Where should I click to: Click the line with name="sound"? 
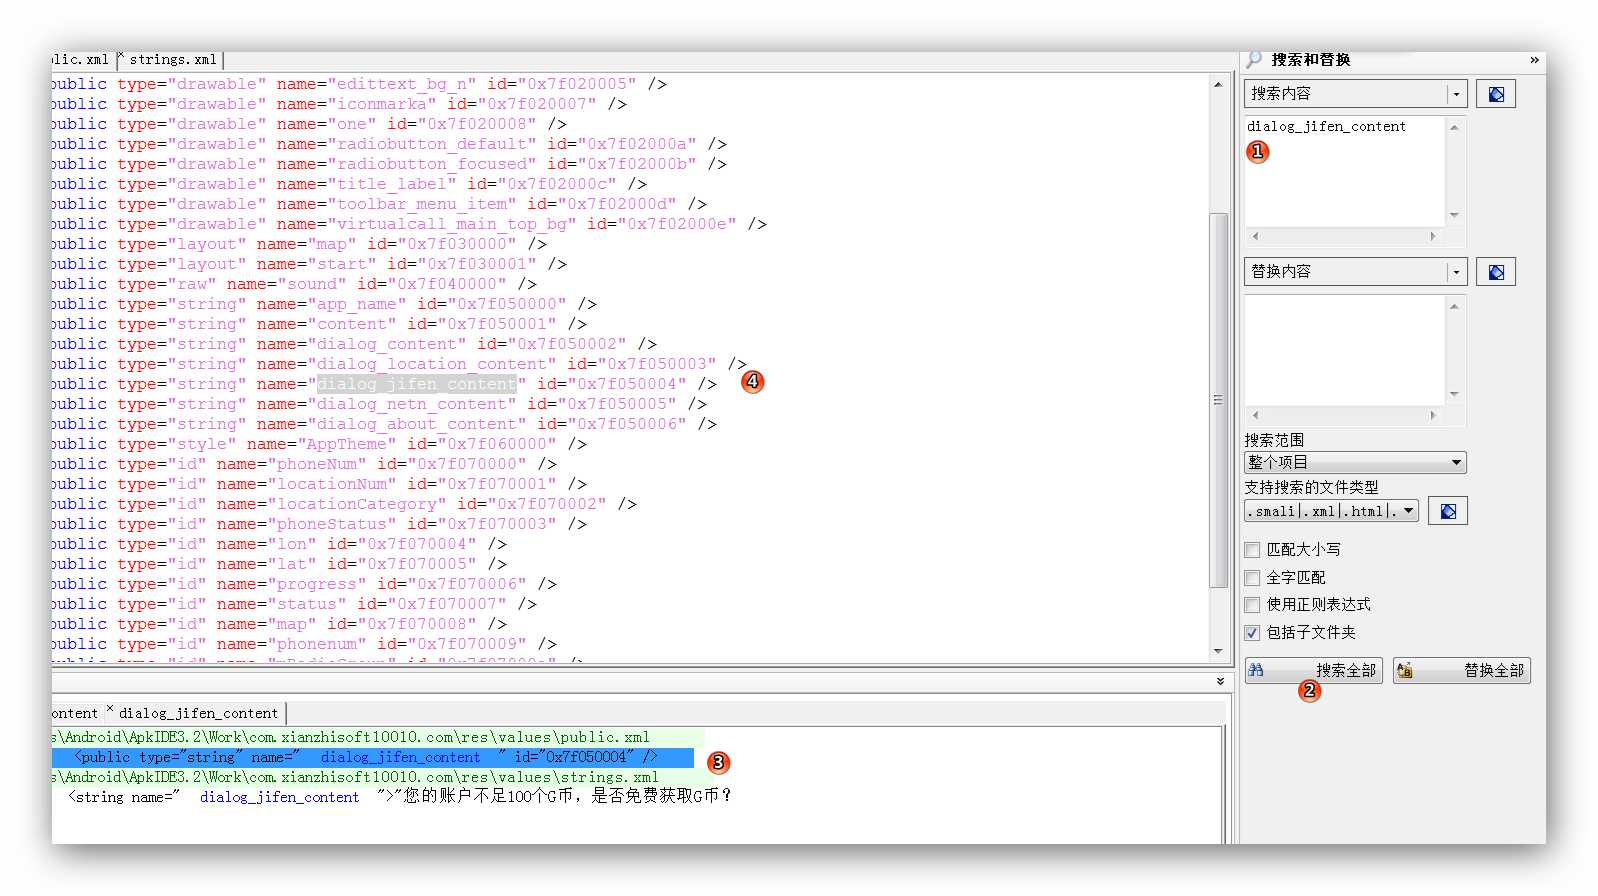[295, 284]
